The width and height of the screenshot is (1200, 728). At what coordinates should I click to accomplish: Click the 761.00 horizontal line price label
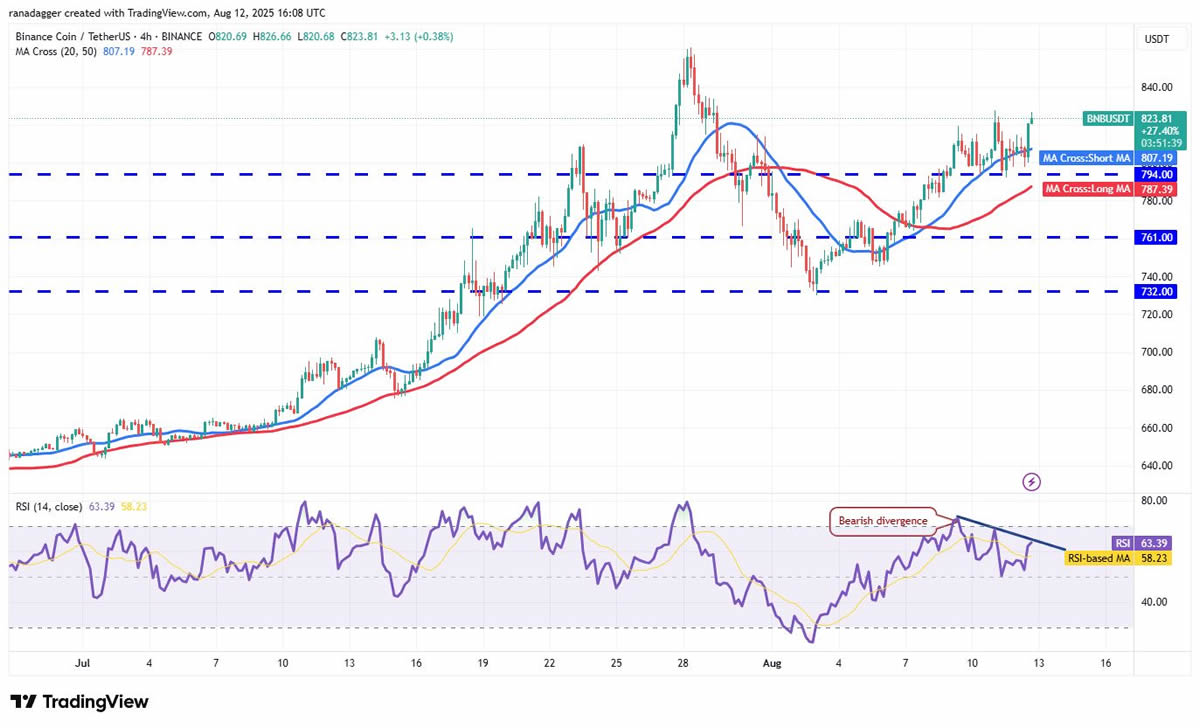1158,237
